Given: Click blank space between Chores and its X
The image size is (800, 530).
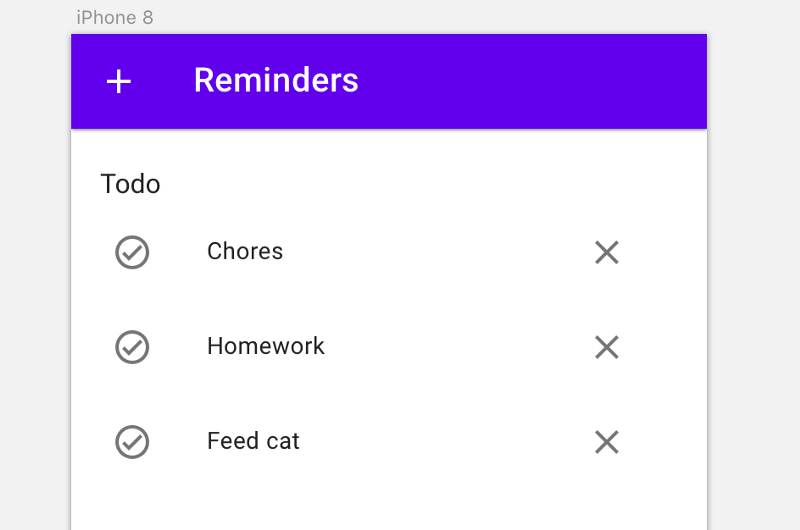Looking at the screenshot, I should tap(439, 252).
